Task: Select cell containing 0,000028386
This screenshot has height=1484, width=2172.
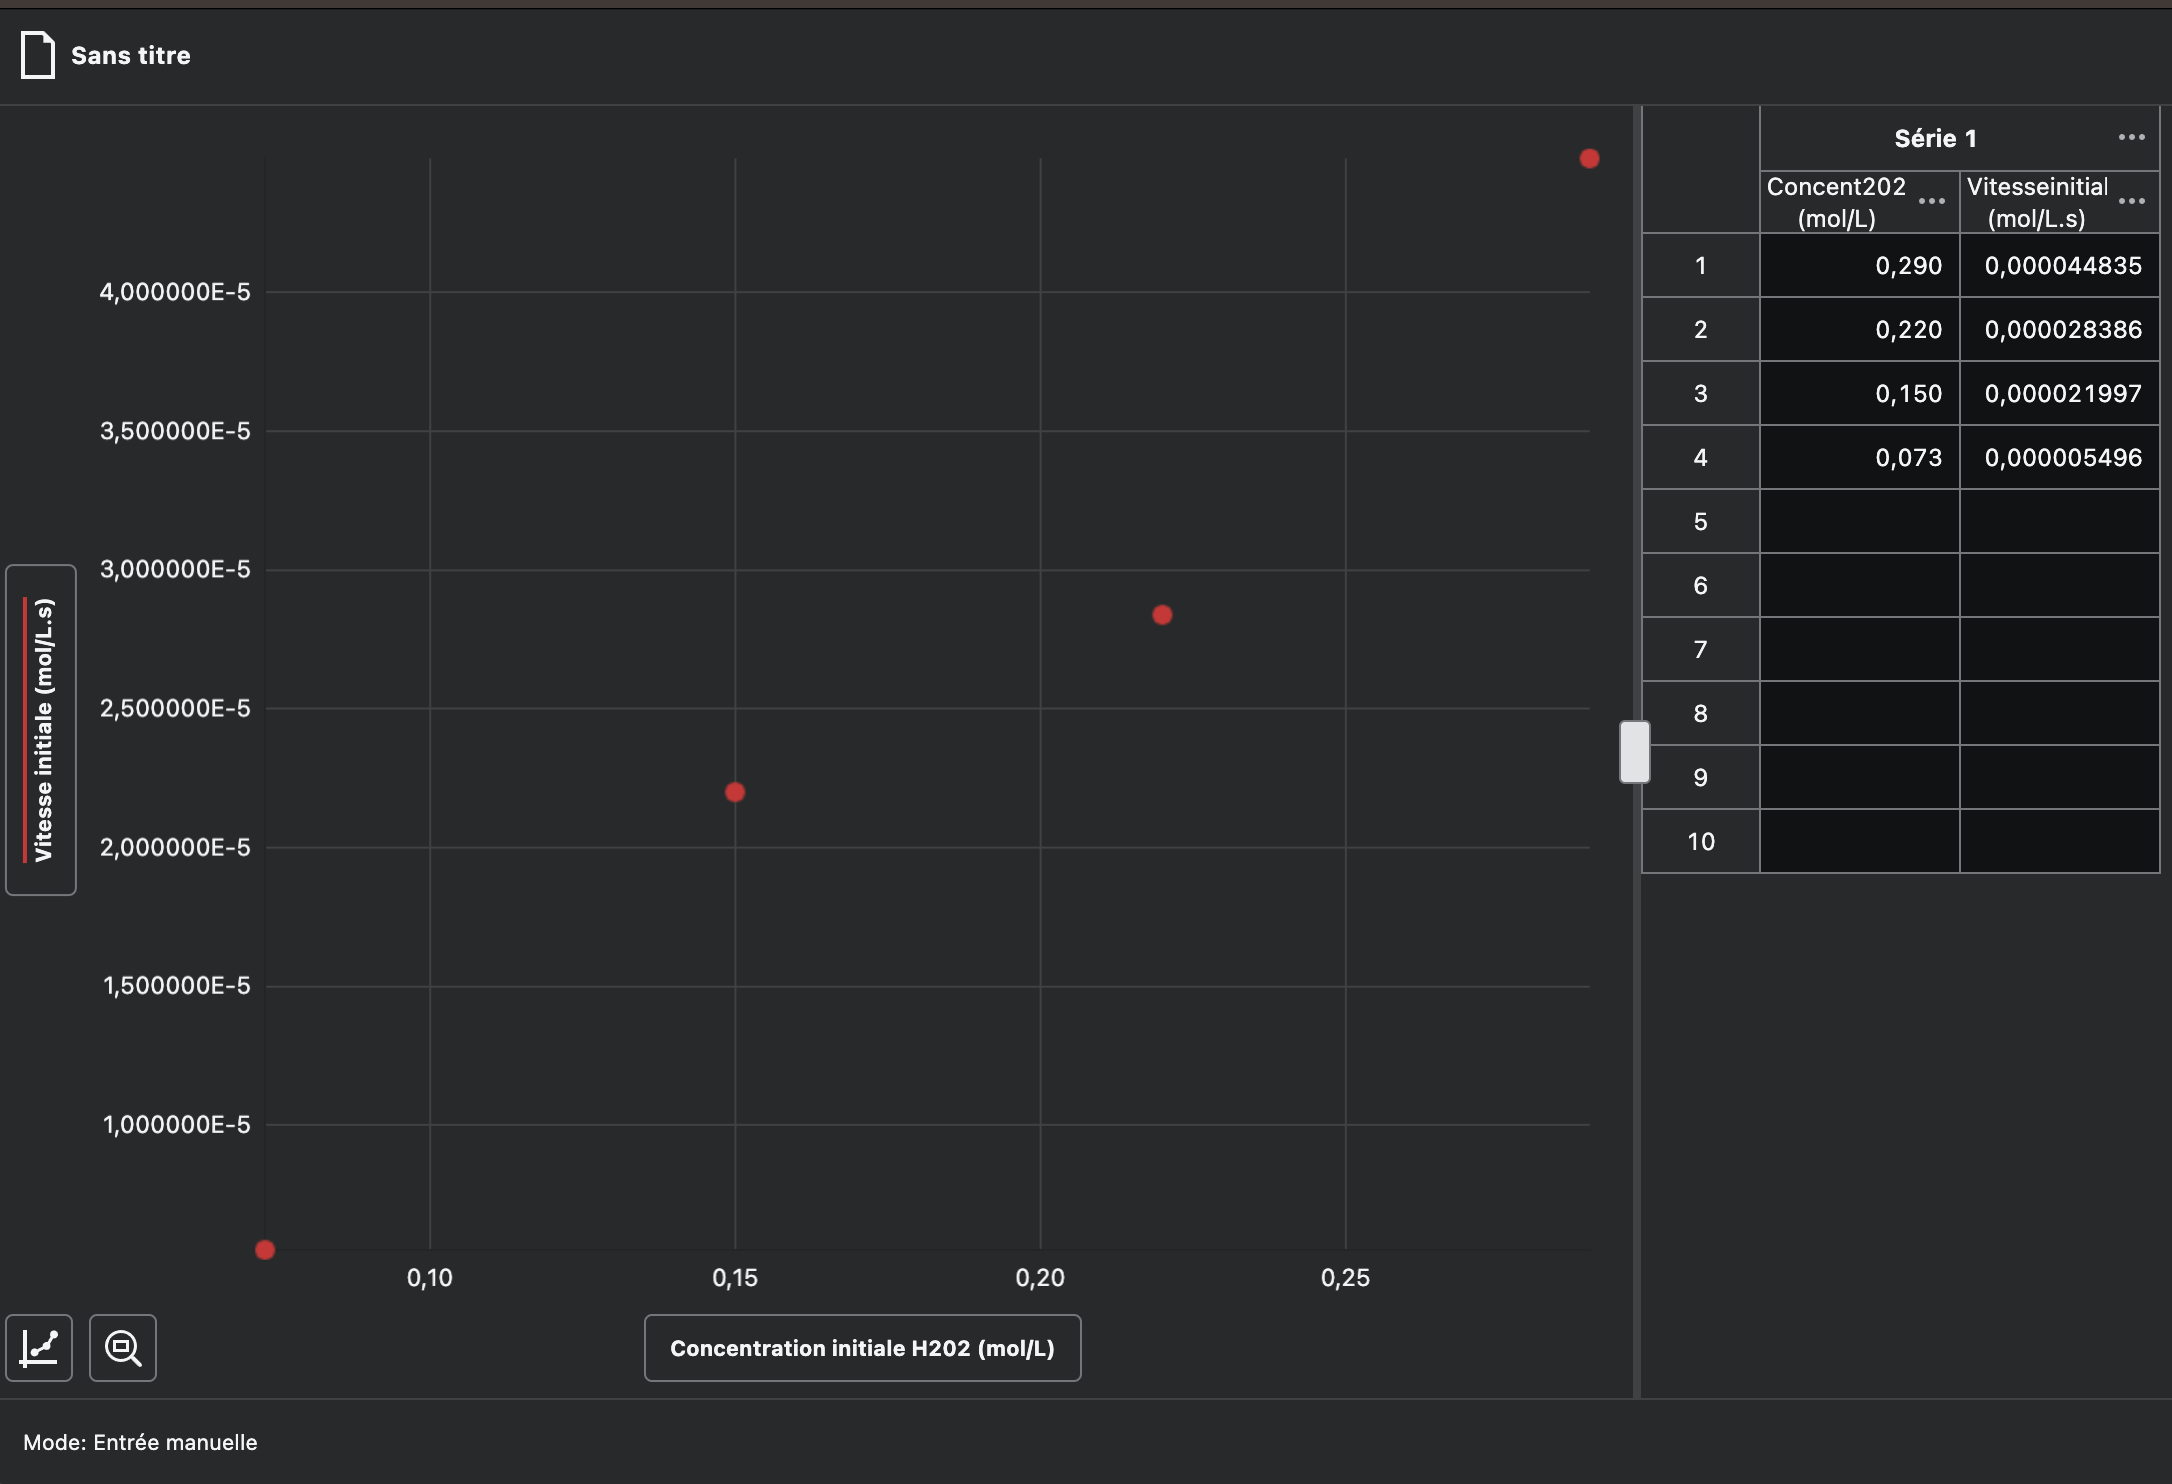Action: tap(2059, 330)
